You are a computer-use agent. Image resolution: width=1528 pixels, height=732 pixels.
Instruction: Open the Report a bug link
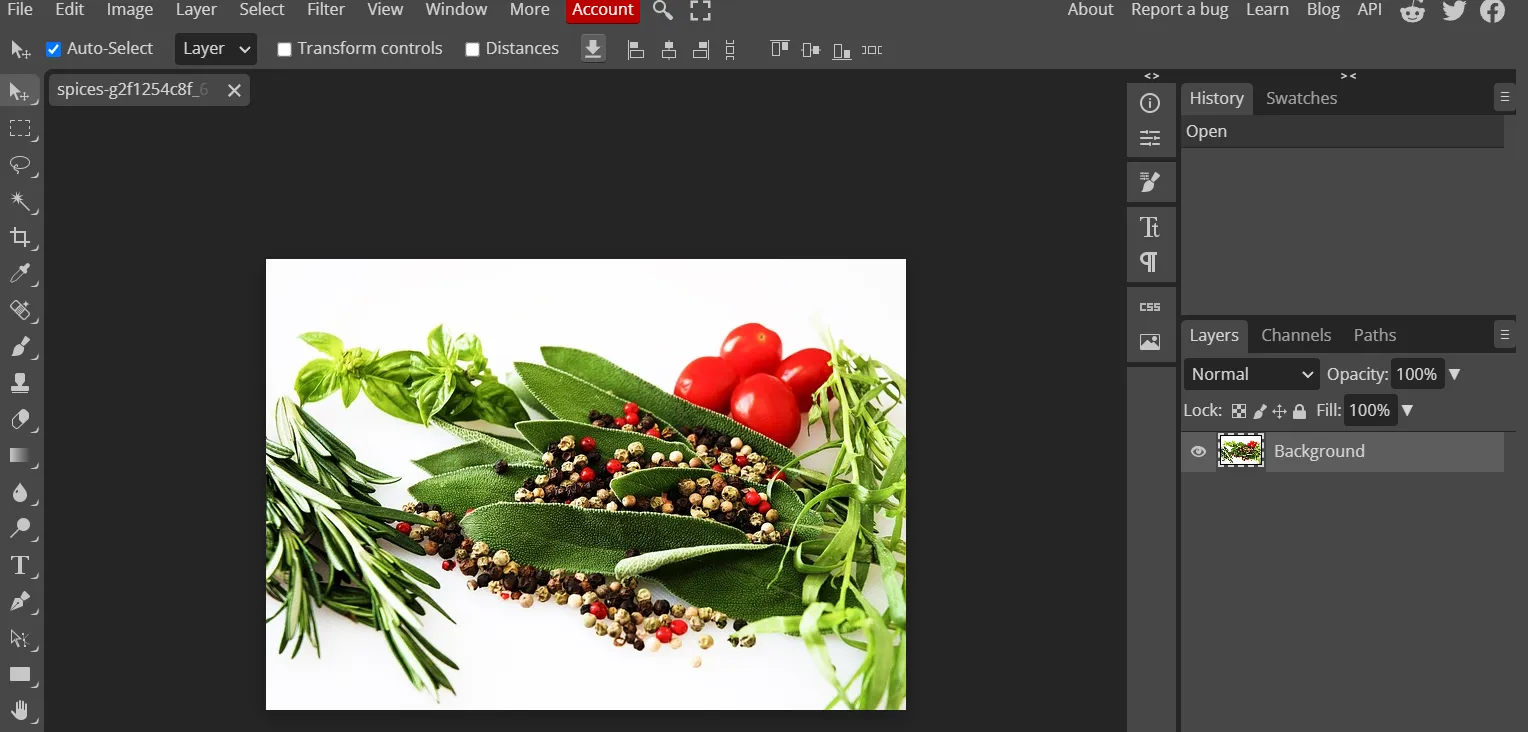tap(1179, 10)
